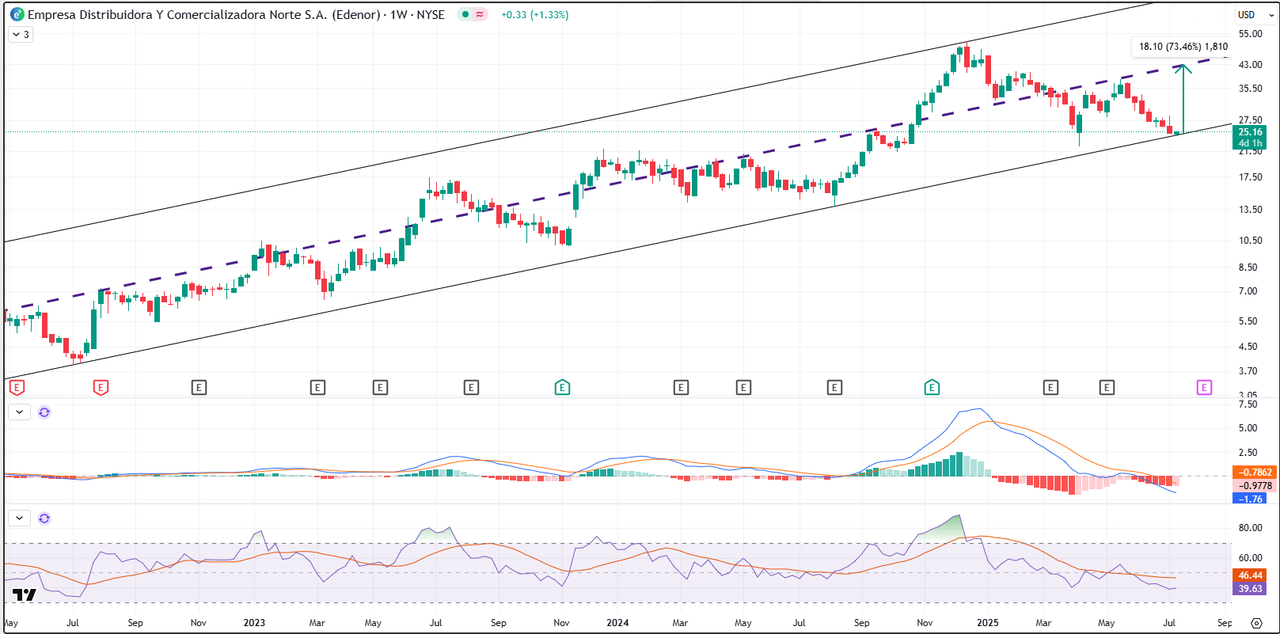The height and width of the screenshot is (634, 1280).
Task: Open the RSI pane purple indicator icon
Action: [x=44, y=519]
